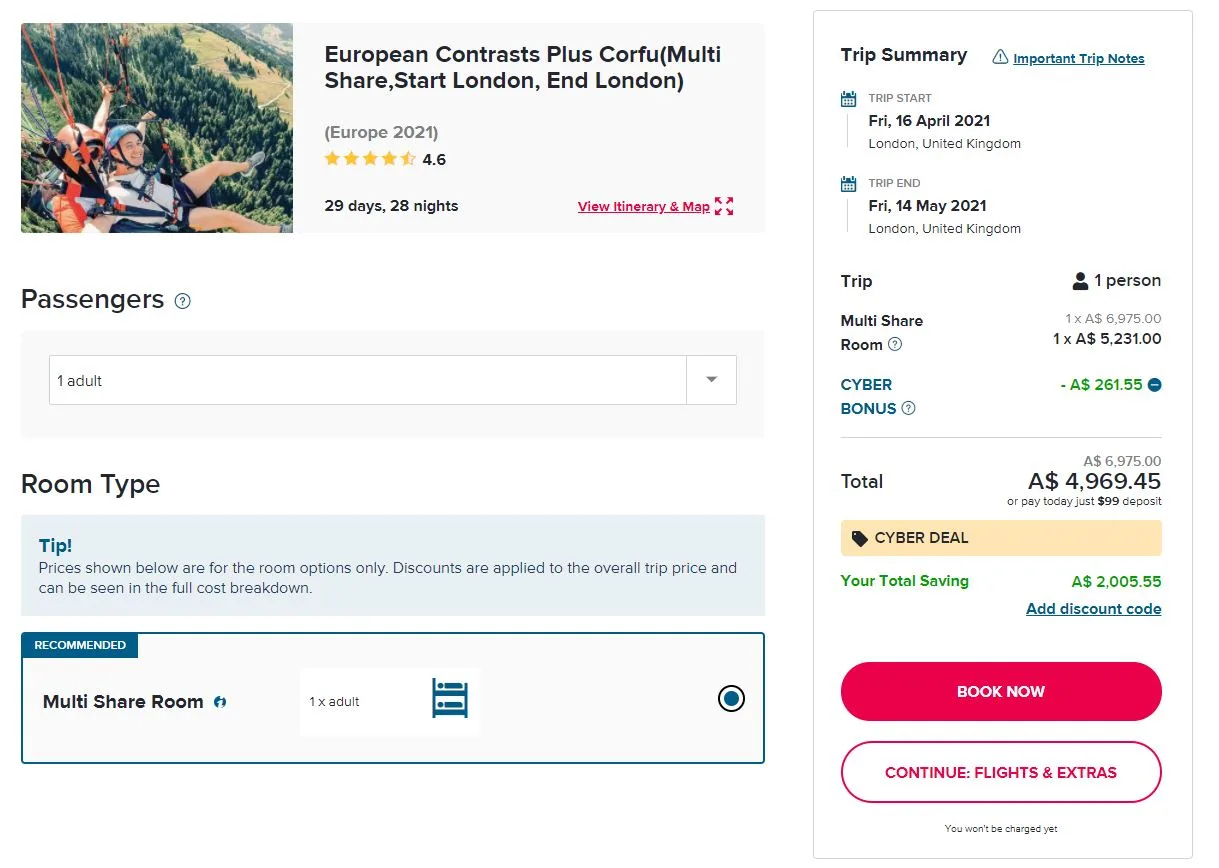Select the Multi Share Room radio button
The image size is (1219, 868).
click(731, 699)
